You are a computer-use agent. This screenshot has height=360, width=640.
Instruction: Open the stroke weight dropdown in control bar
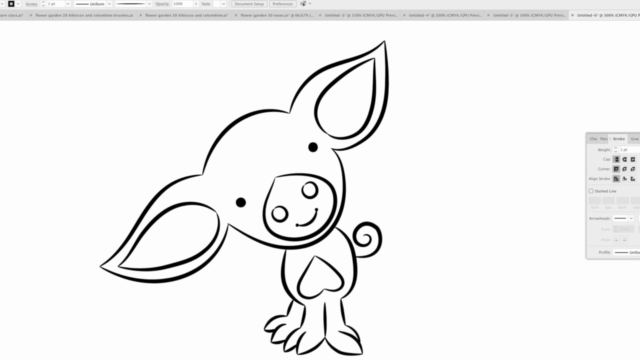68,4
